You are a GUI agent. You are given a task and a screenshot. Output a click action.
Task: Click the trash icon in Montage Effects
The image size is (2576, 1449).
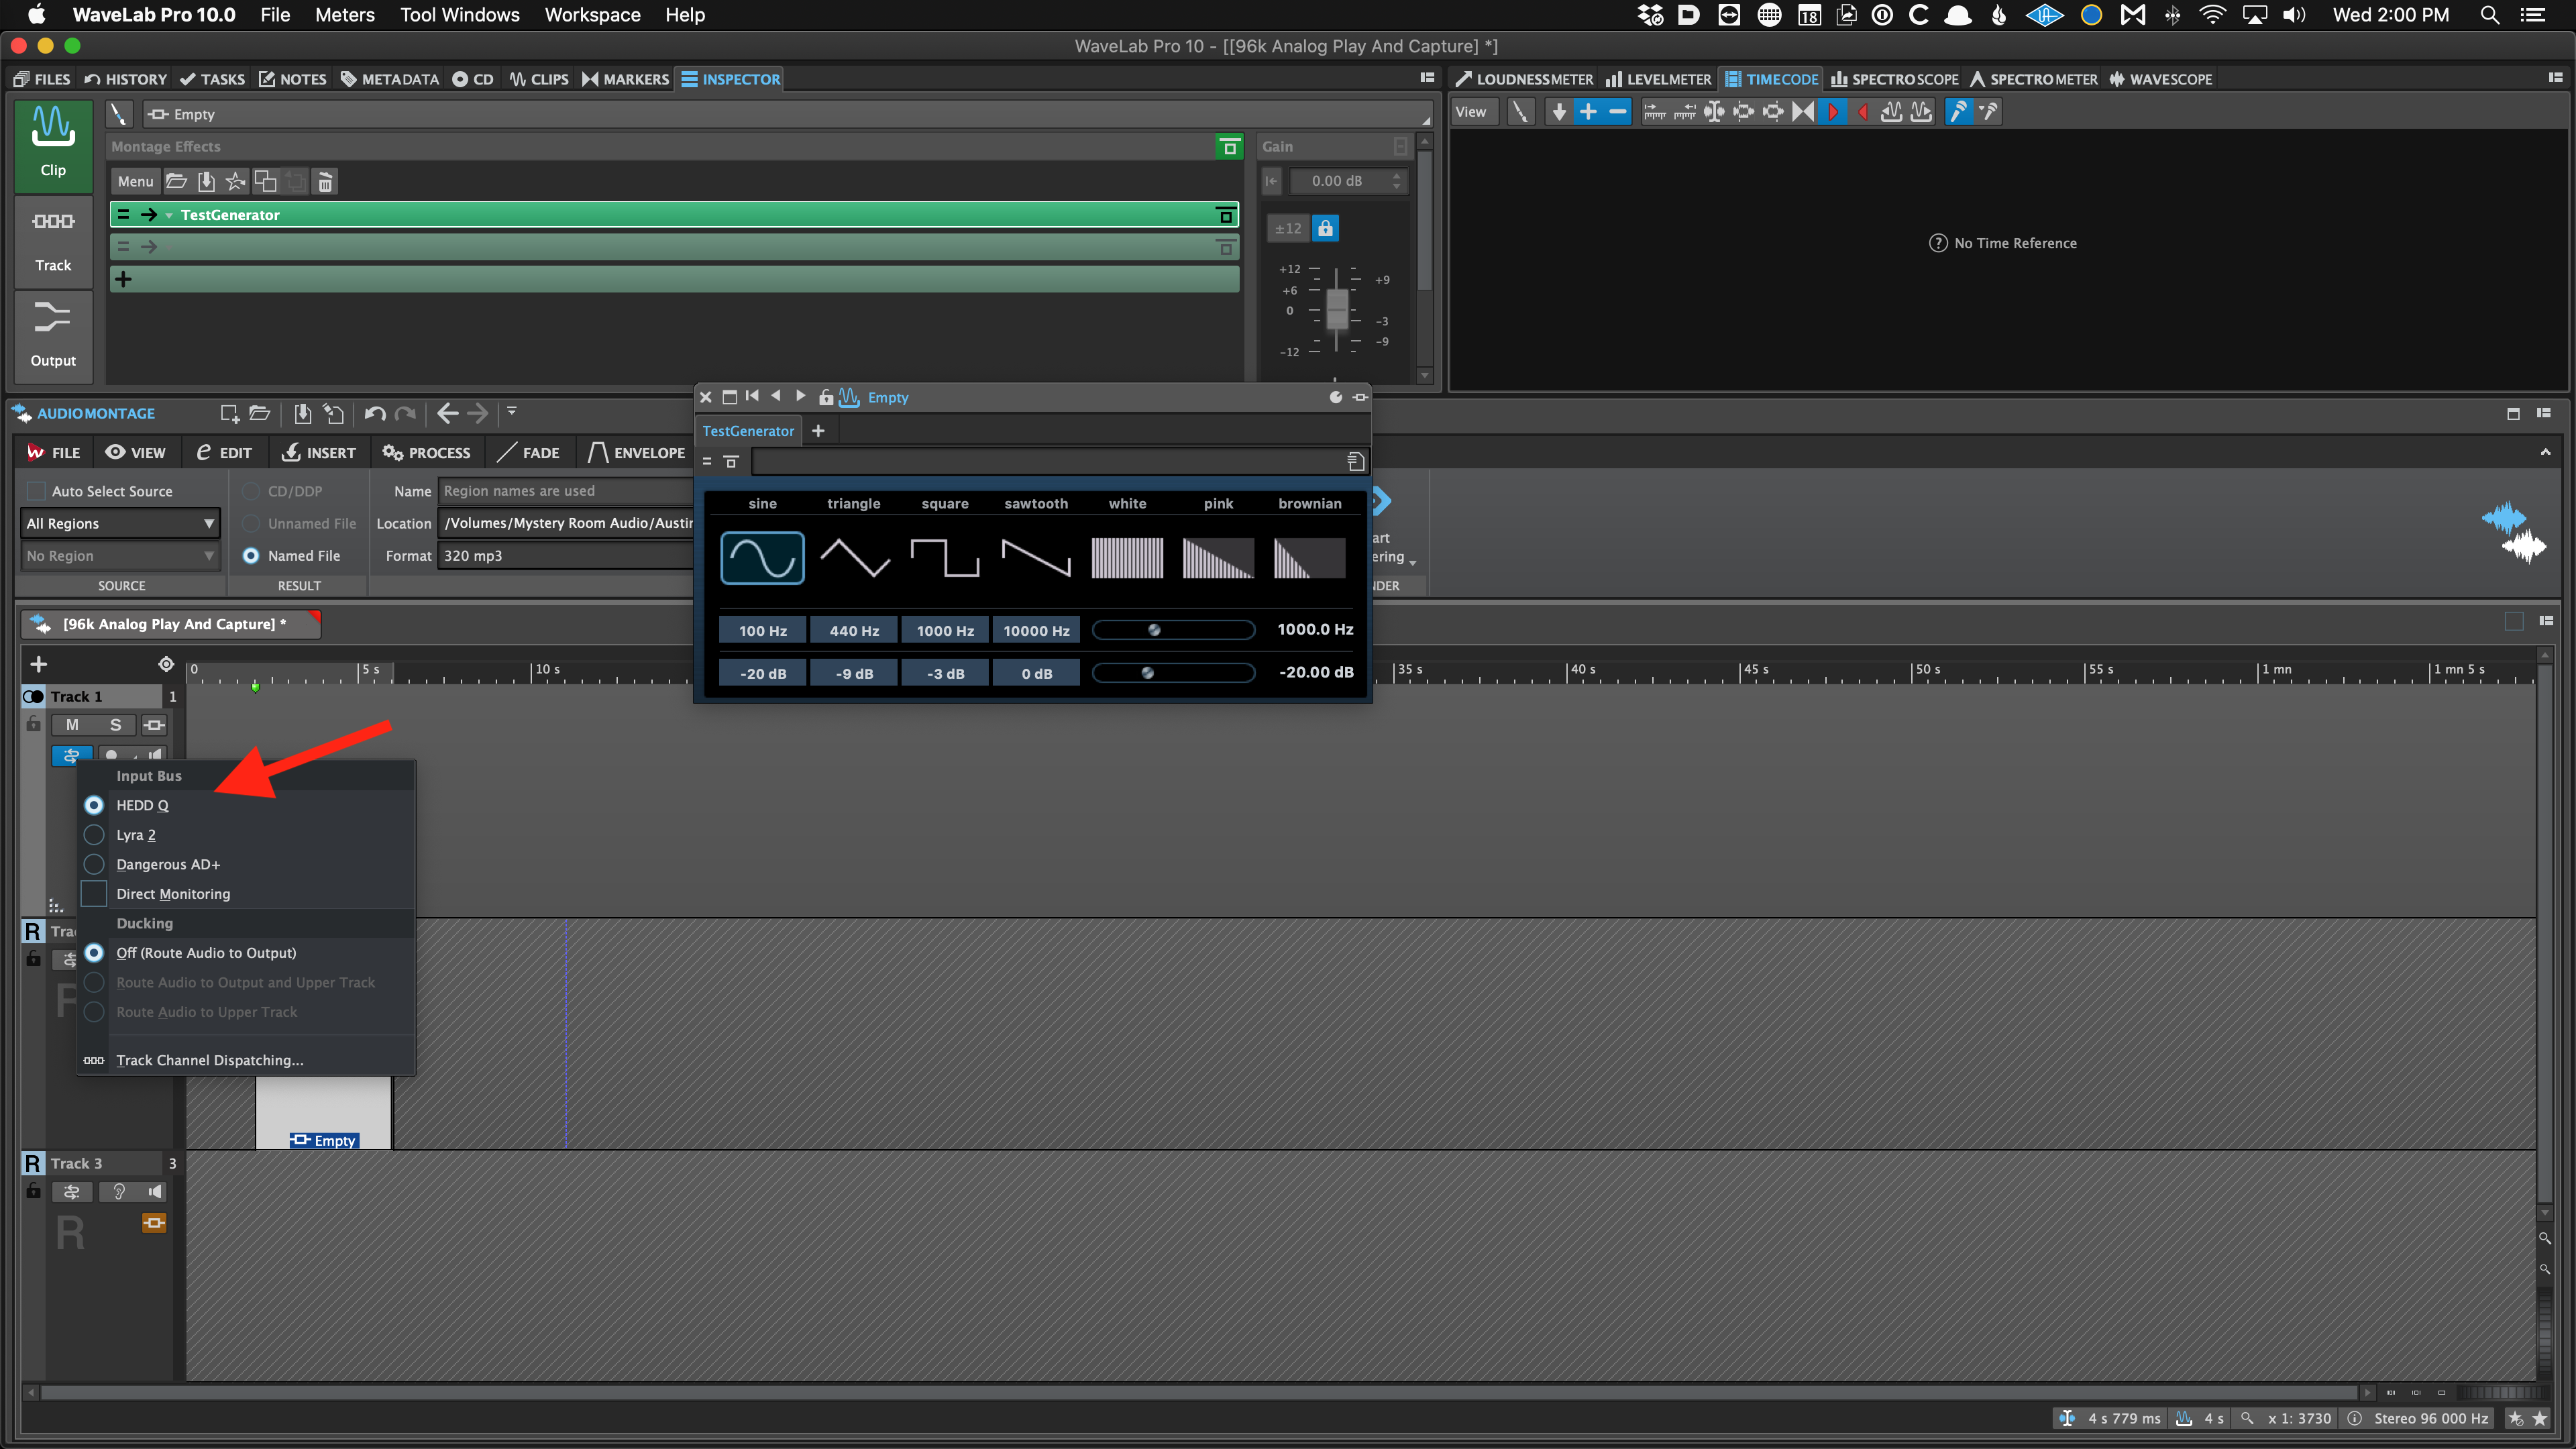pyautogui.click(x=325, y=181)
